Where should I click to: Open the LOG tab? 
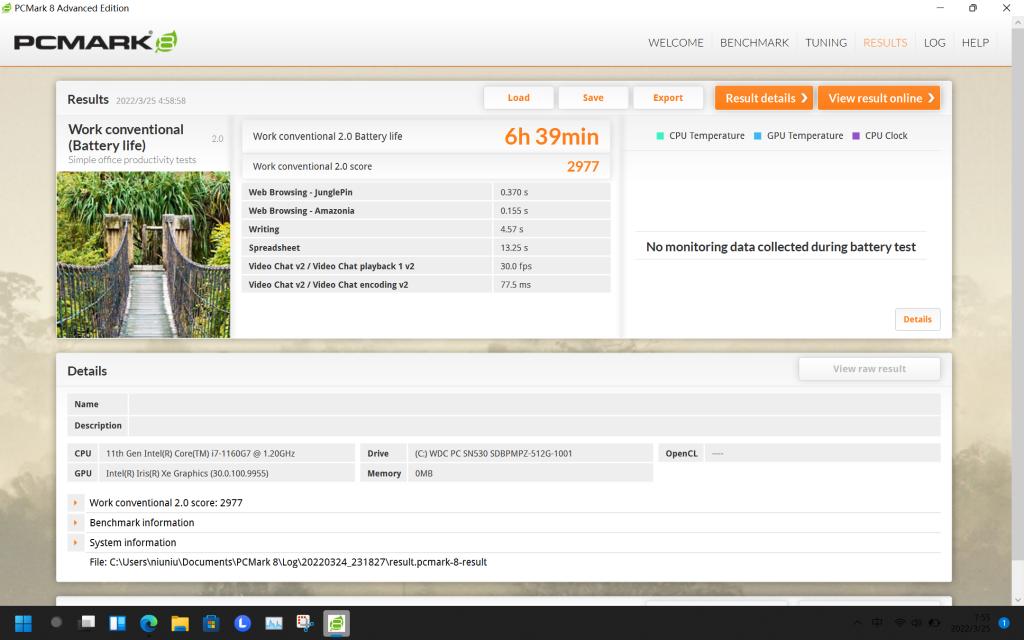[x=934, y=43]
